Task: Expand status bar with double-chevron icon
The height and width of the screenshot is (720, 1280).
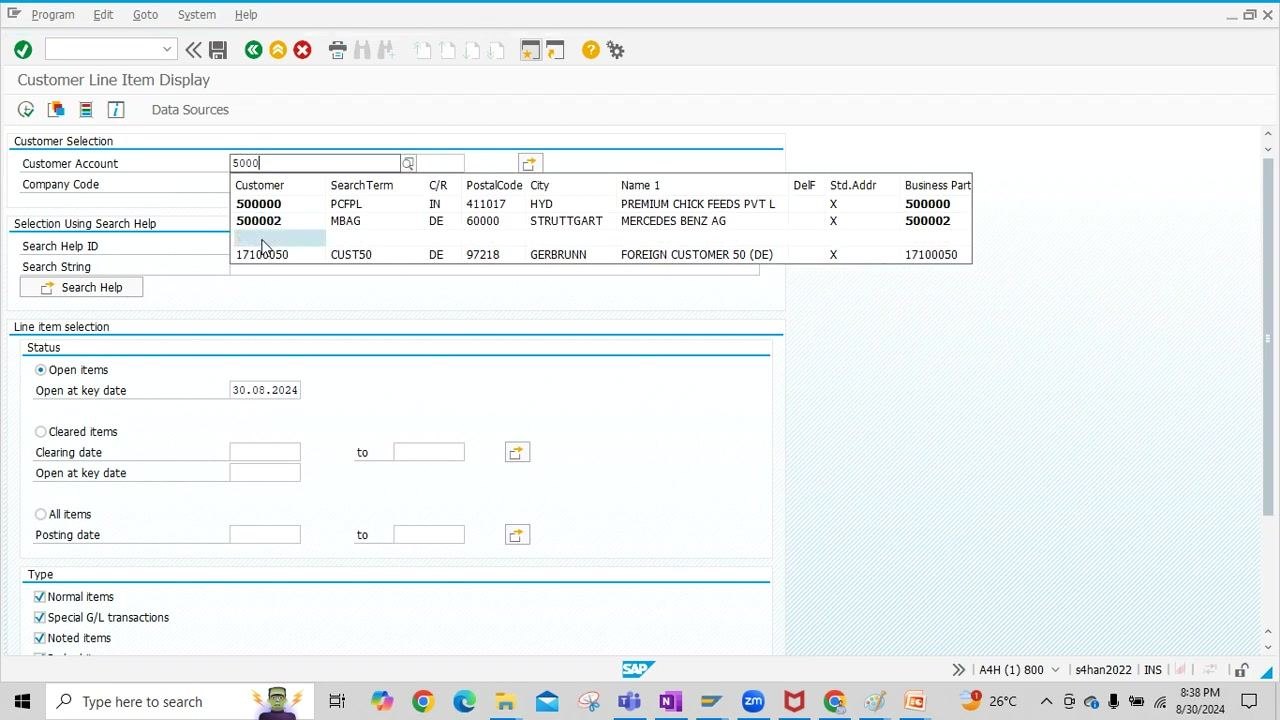Action: tap(958, 670)
